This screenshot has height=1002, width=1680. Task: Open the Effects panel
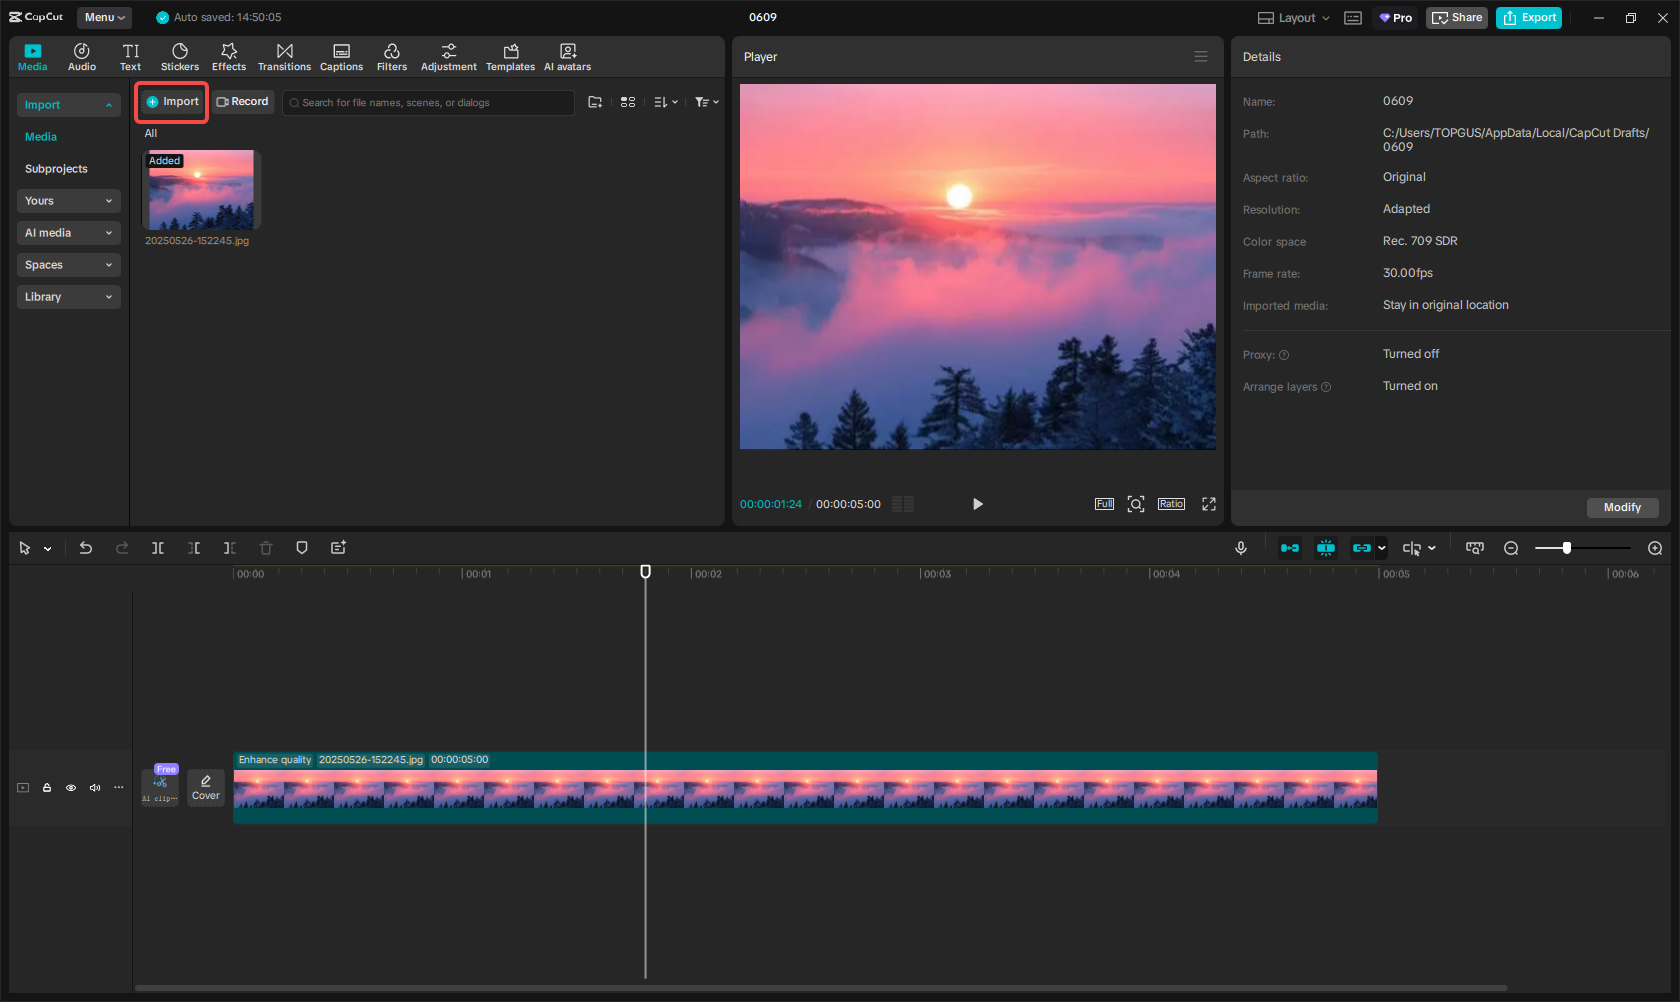point(229,57)
